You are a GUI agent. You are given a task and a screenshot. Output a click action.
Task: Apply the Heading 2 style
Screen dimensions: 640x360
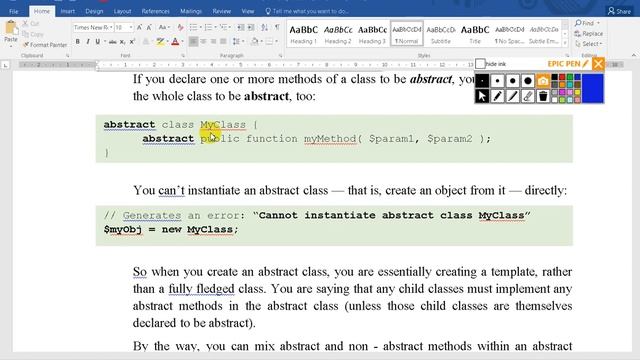click(x=338, y=34)
